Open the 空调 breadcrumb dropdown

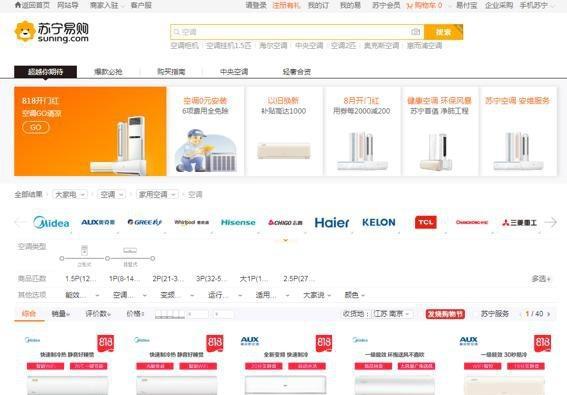[111, 195]
